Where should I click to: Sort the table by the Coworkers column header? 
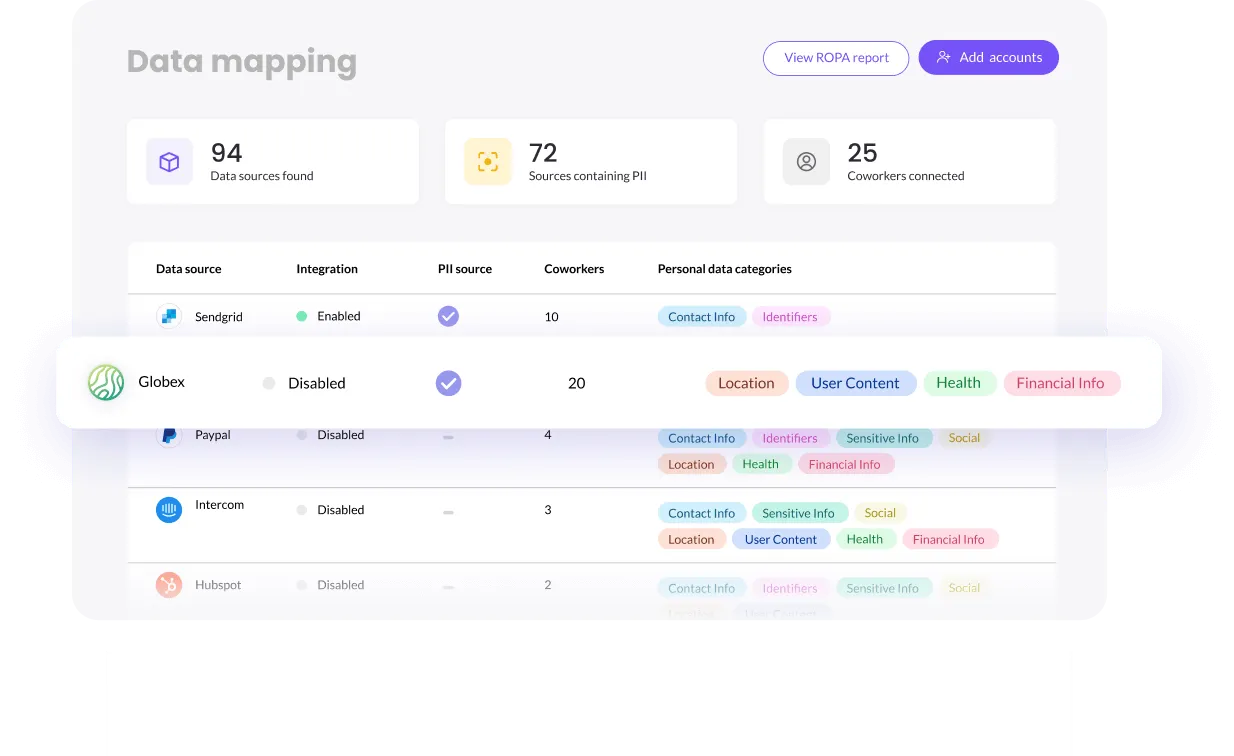(573, 268)
